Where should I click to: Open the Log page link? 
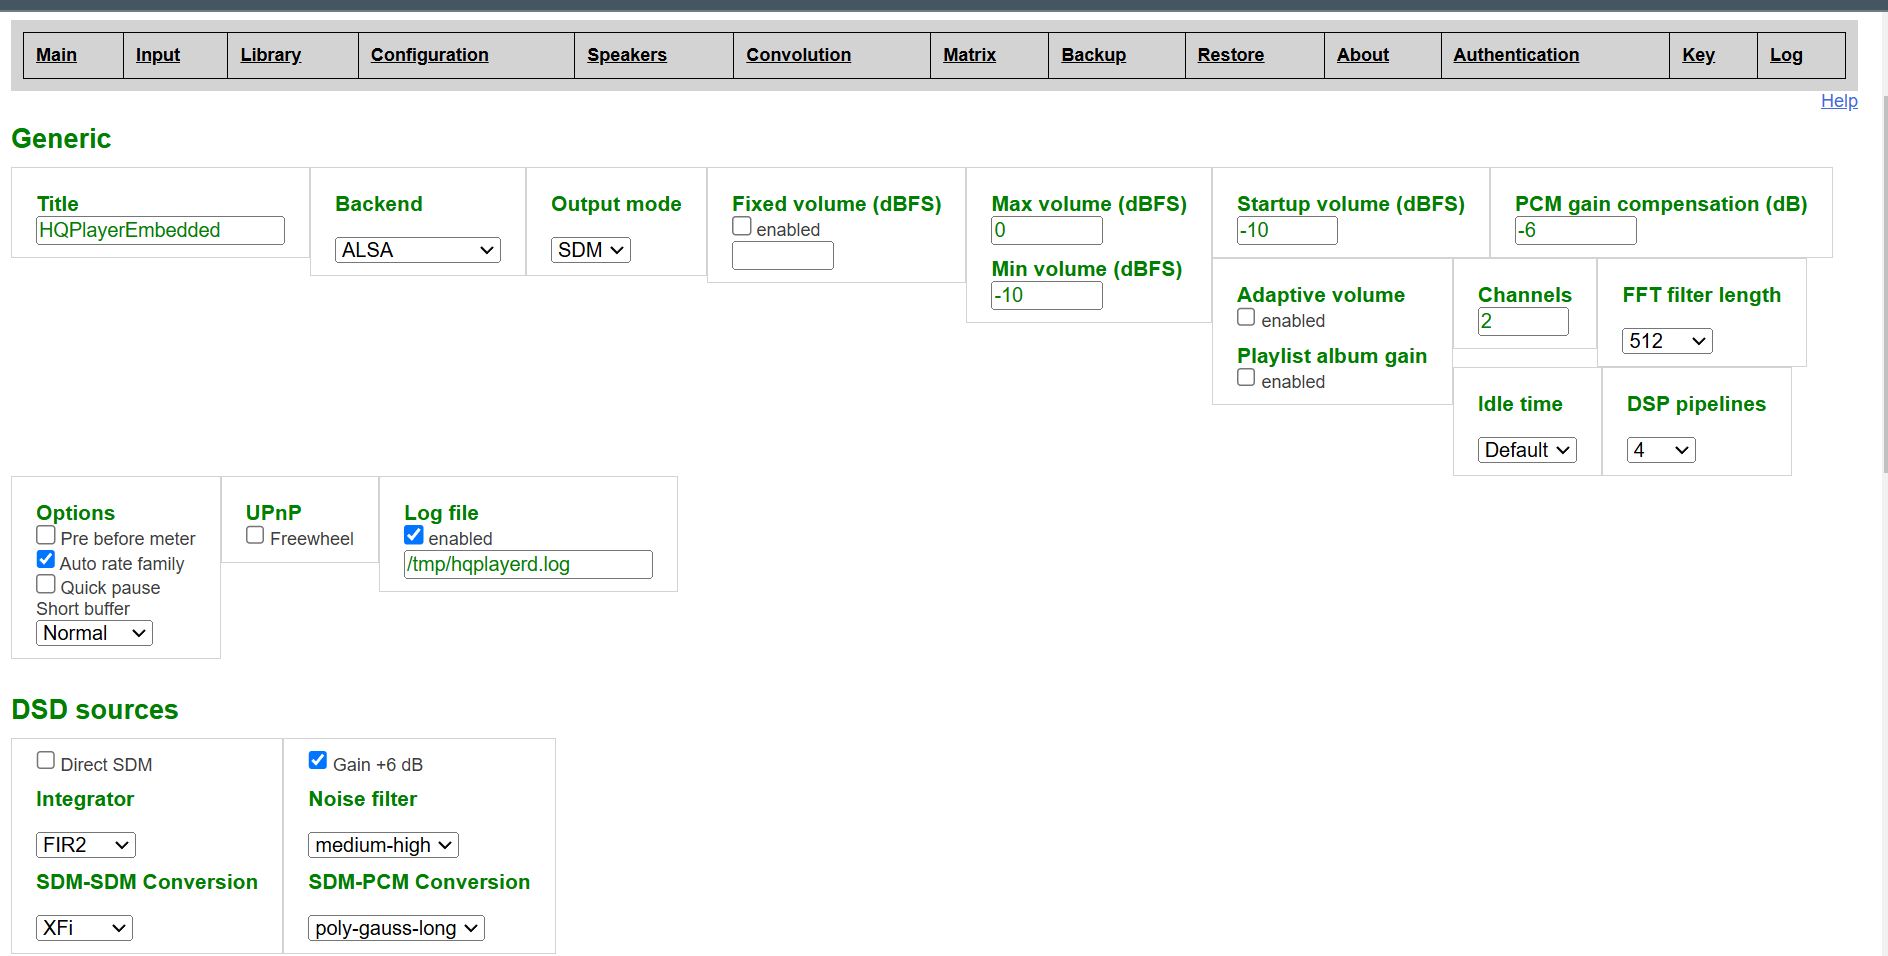pos(1785,55)
